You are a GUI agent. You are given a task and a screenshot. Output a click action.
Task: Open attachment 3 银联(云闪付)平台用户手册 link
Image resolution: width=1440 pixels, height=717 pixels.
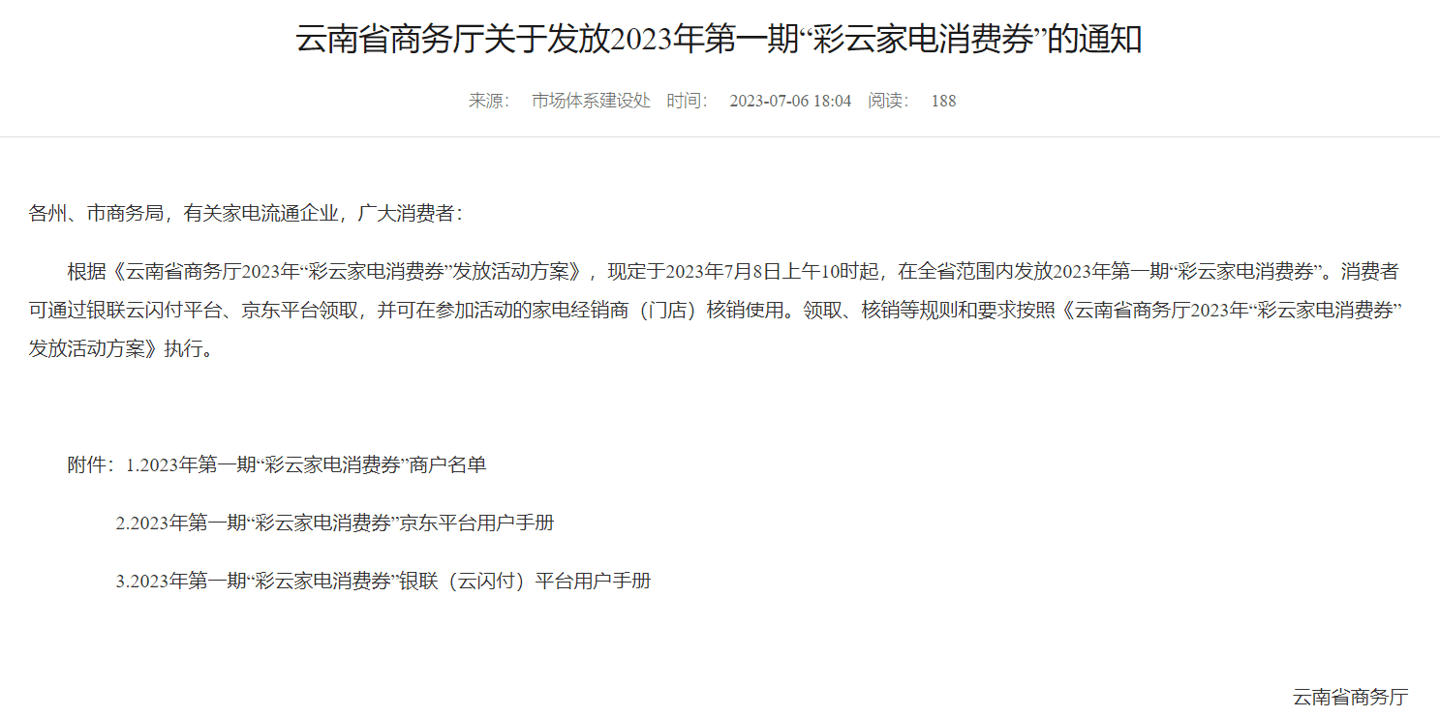[383, 581]
